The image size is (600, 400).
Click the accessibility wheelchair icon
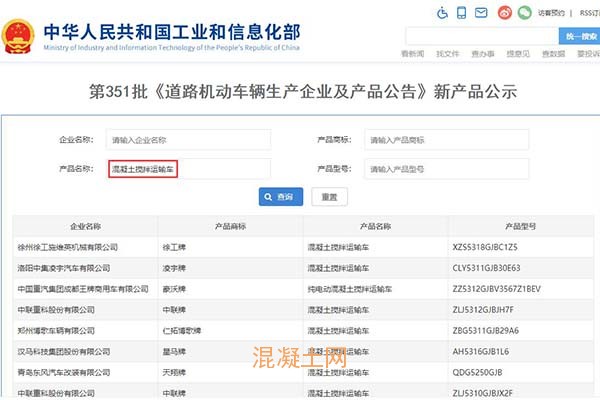(443, 13)
